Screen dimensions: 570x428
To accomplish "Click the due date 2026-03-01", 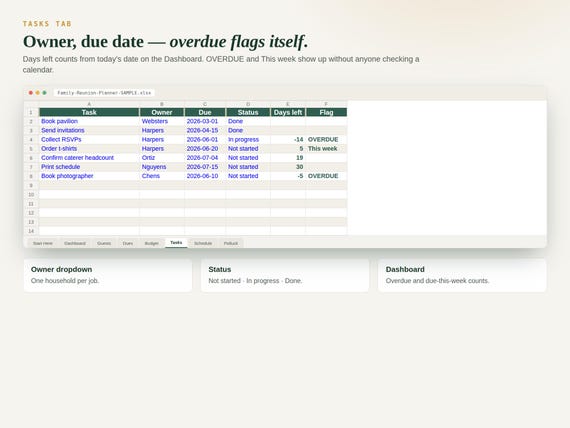I will coord(205,121).
